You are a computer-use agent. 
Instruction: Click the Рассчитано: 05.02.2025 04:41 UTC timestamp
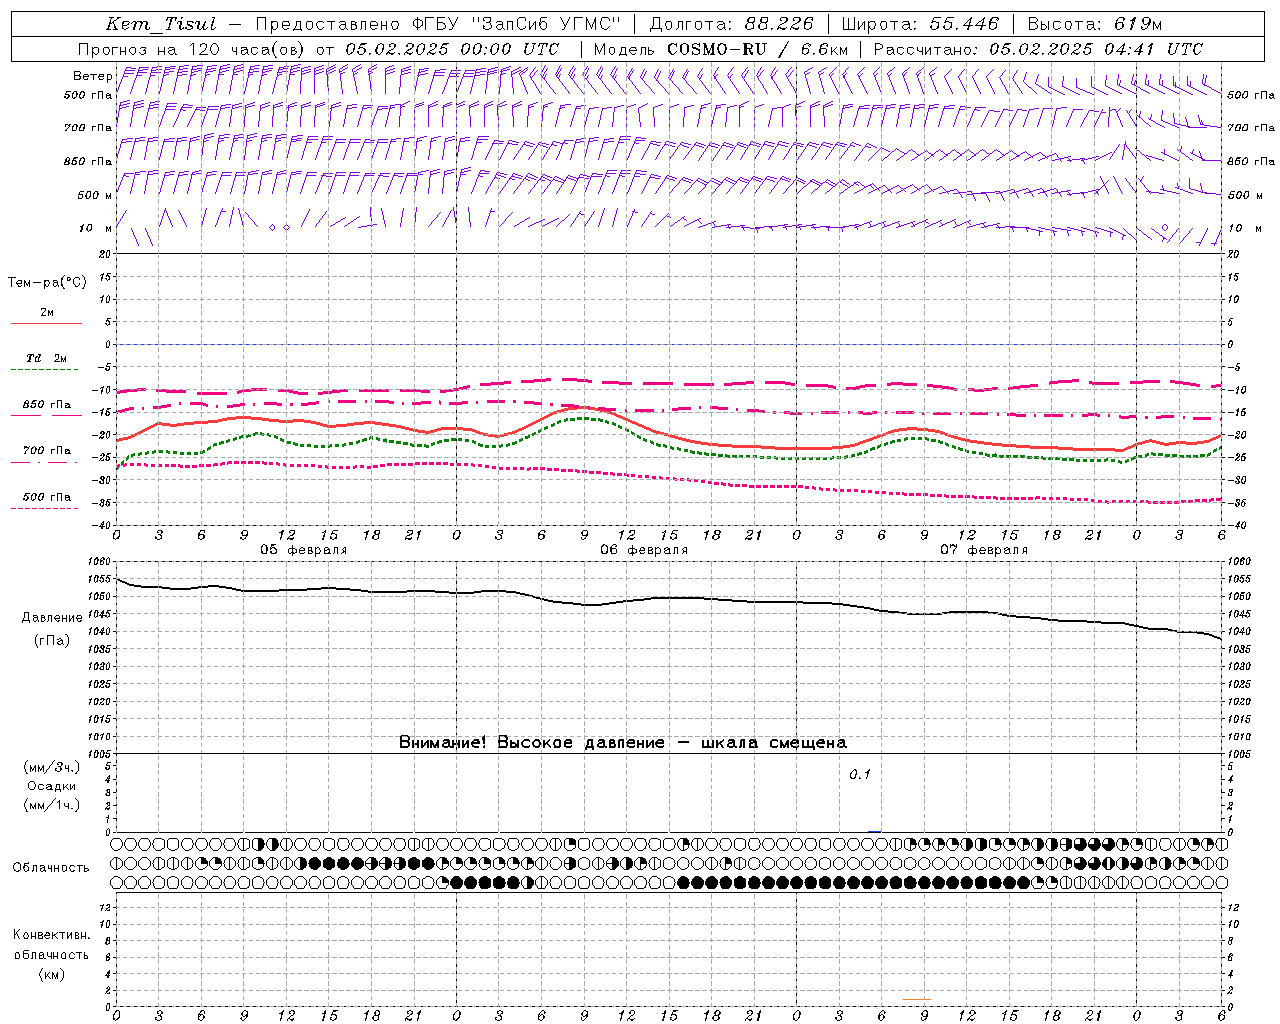click(x=1038, y=49)
